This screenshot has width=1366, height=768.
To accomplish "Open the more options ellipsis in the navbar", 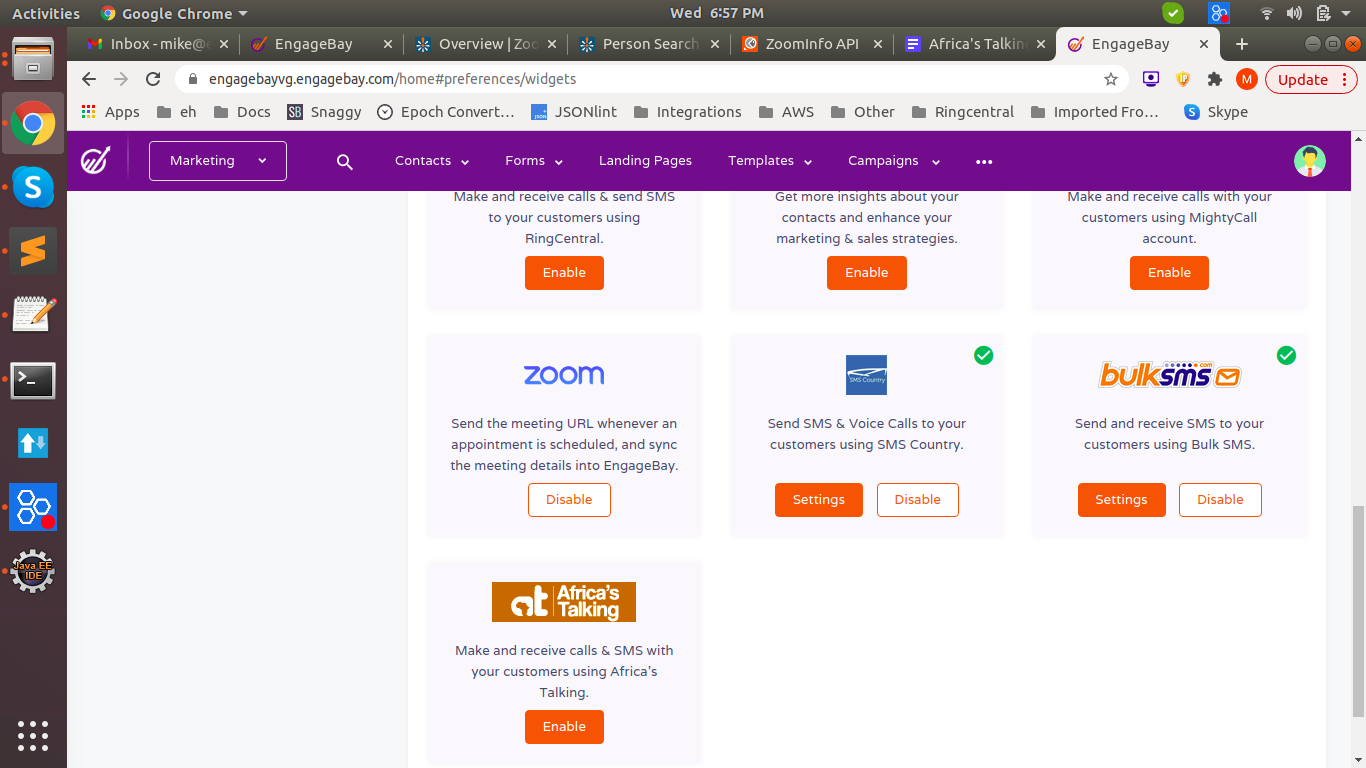I will 984,161.
